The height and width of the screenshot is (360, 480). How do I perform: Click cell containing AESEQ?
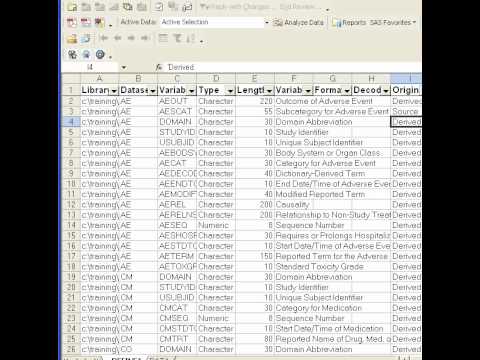coord(177,225)
